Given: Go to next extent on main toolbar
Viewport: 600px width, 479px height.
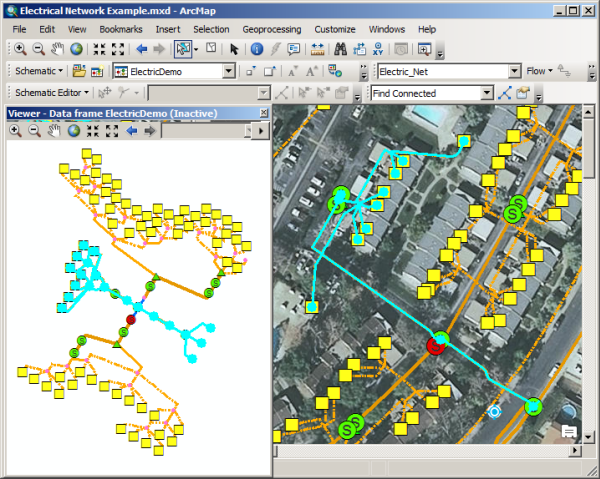Looking at the screenshot, I should 159,49.
